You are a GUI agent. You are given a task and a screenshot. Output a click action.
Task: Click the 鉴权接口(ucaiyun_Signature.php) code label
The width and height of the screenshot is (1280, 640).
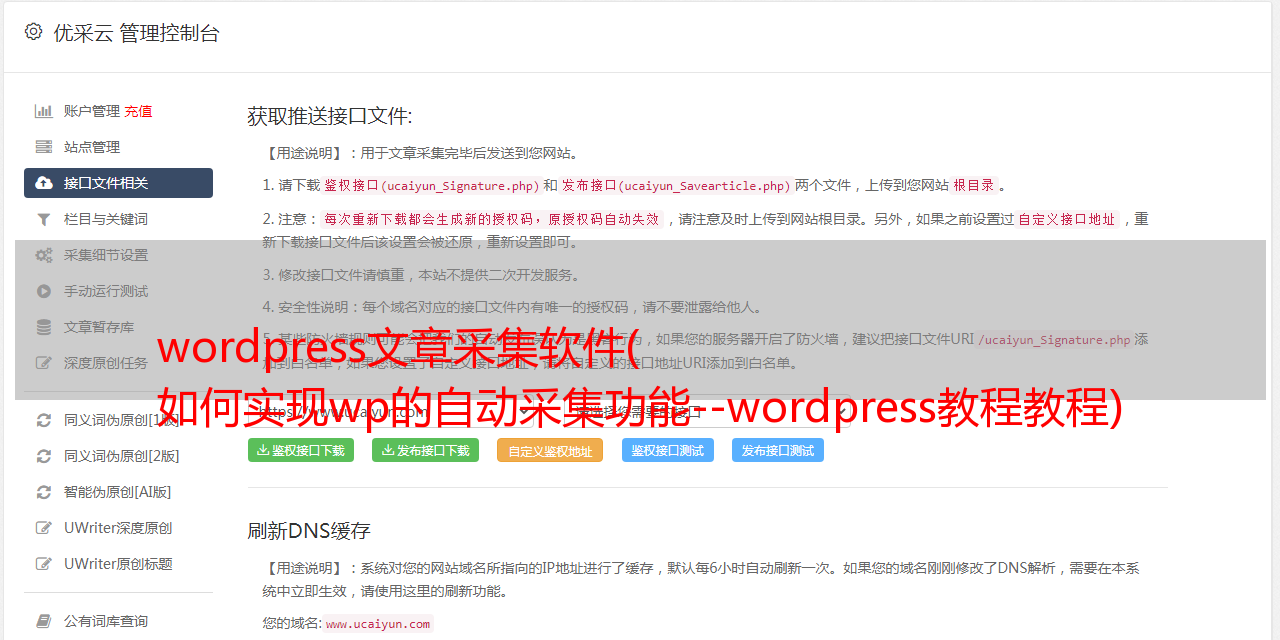coord(431,185)
